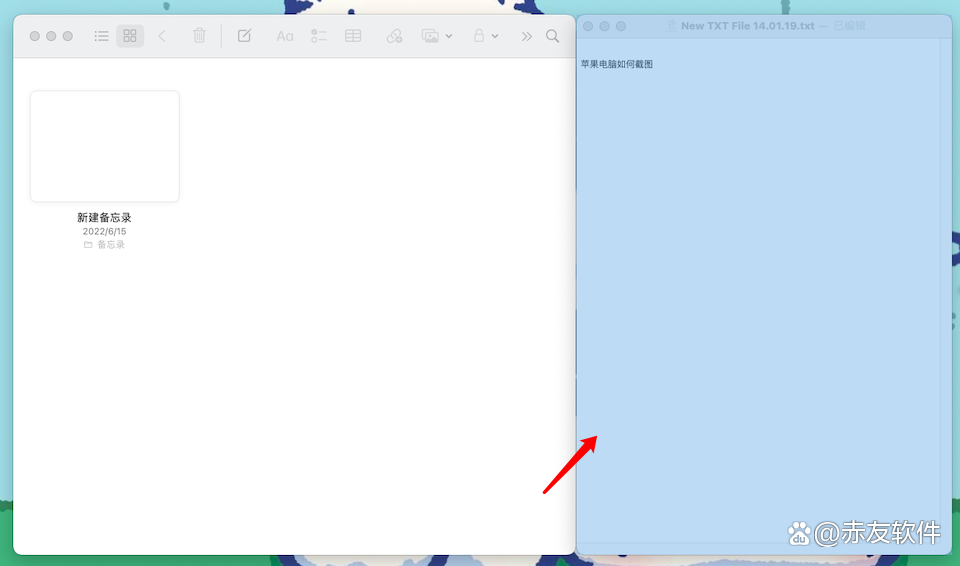The width and height of the screenshot is (960, 566).
Task: Click the New TXT File 14.01.19.txt title
Action: (747, 26)
